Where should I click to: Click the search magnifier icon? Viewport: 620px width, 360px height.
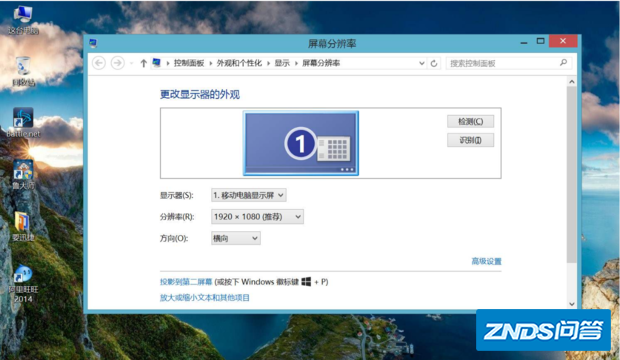[563, 63]
